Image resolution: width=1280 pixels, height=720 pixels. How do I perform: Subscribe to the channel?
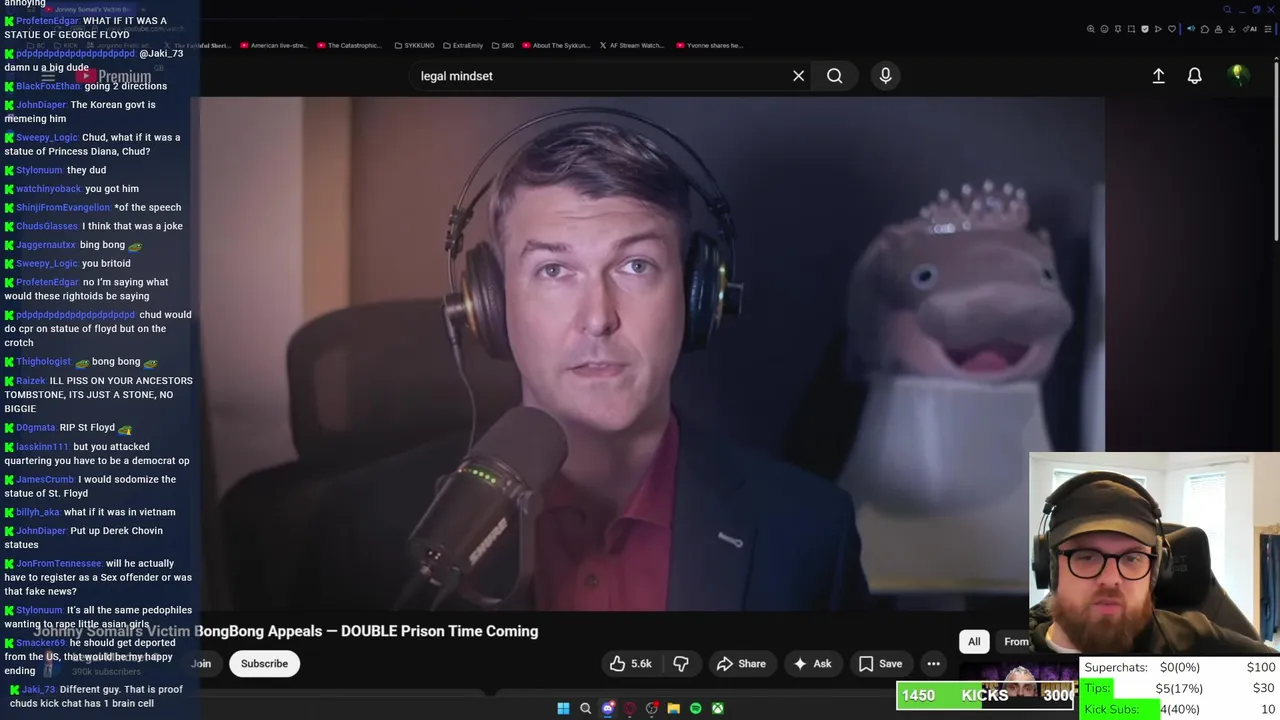click(264, 664)
